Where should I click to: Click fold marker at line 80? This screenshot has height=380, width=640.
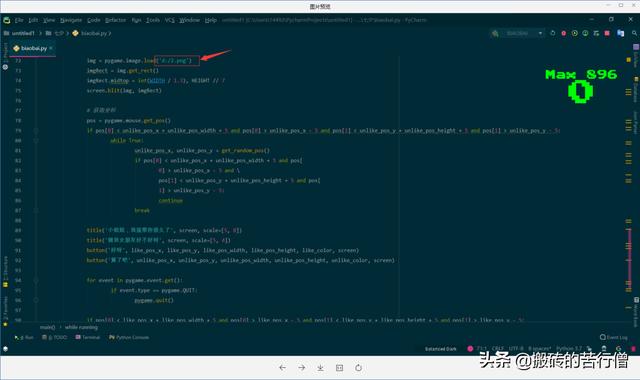[36, 140]
